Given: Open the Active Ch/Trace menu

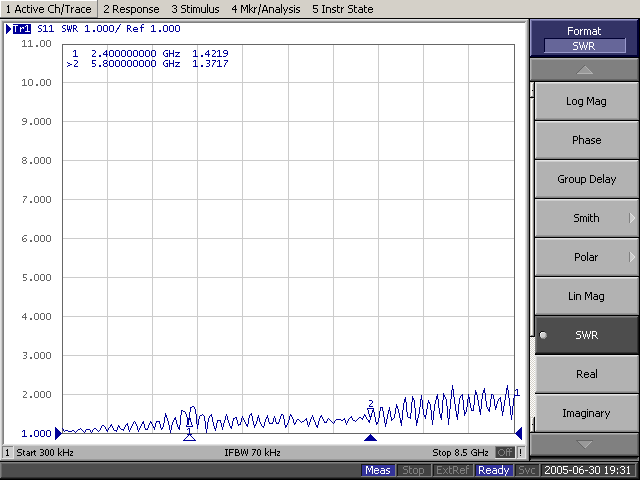Looking at the screenshot, I should pos(49,9).
